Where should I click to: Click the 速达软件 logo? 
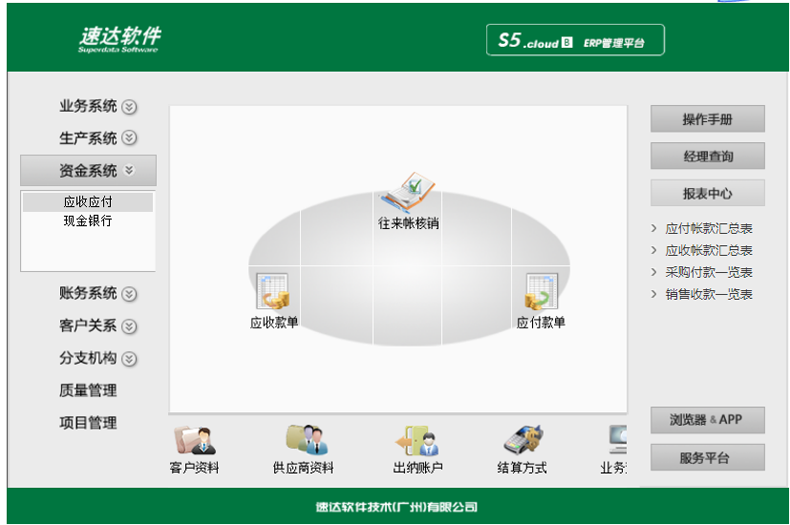(119, 39)
